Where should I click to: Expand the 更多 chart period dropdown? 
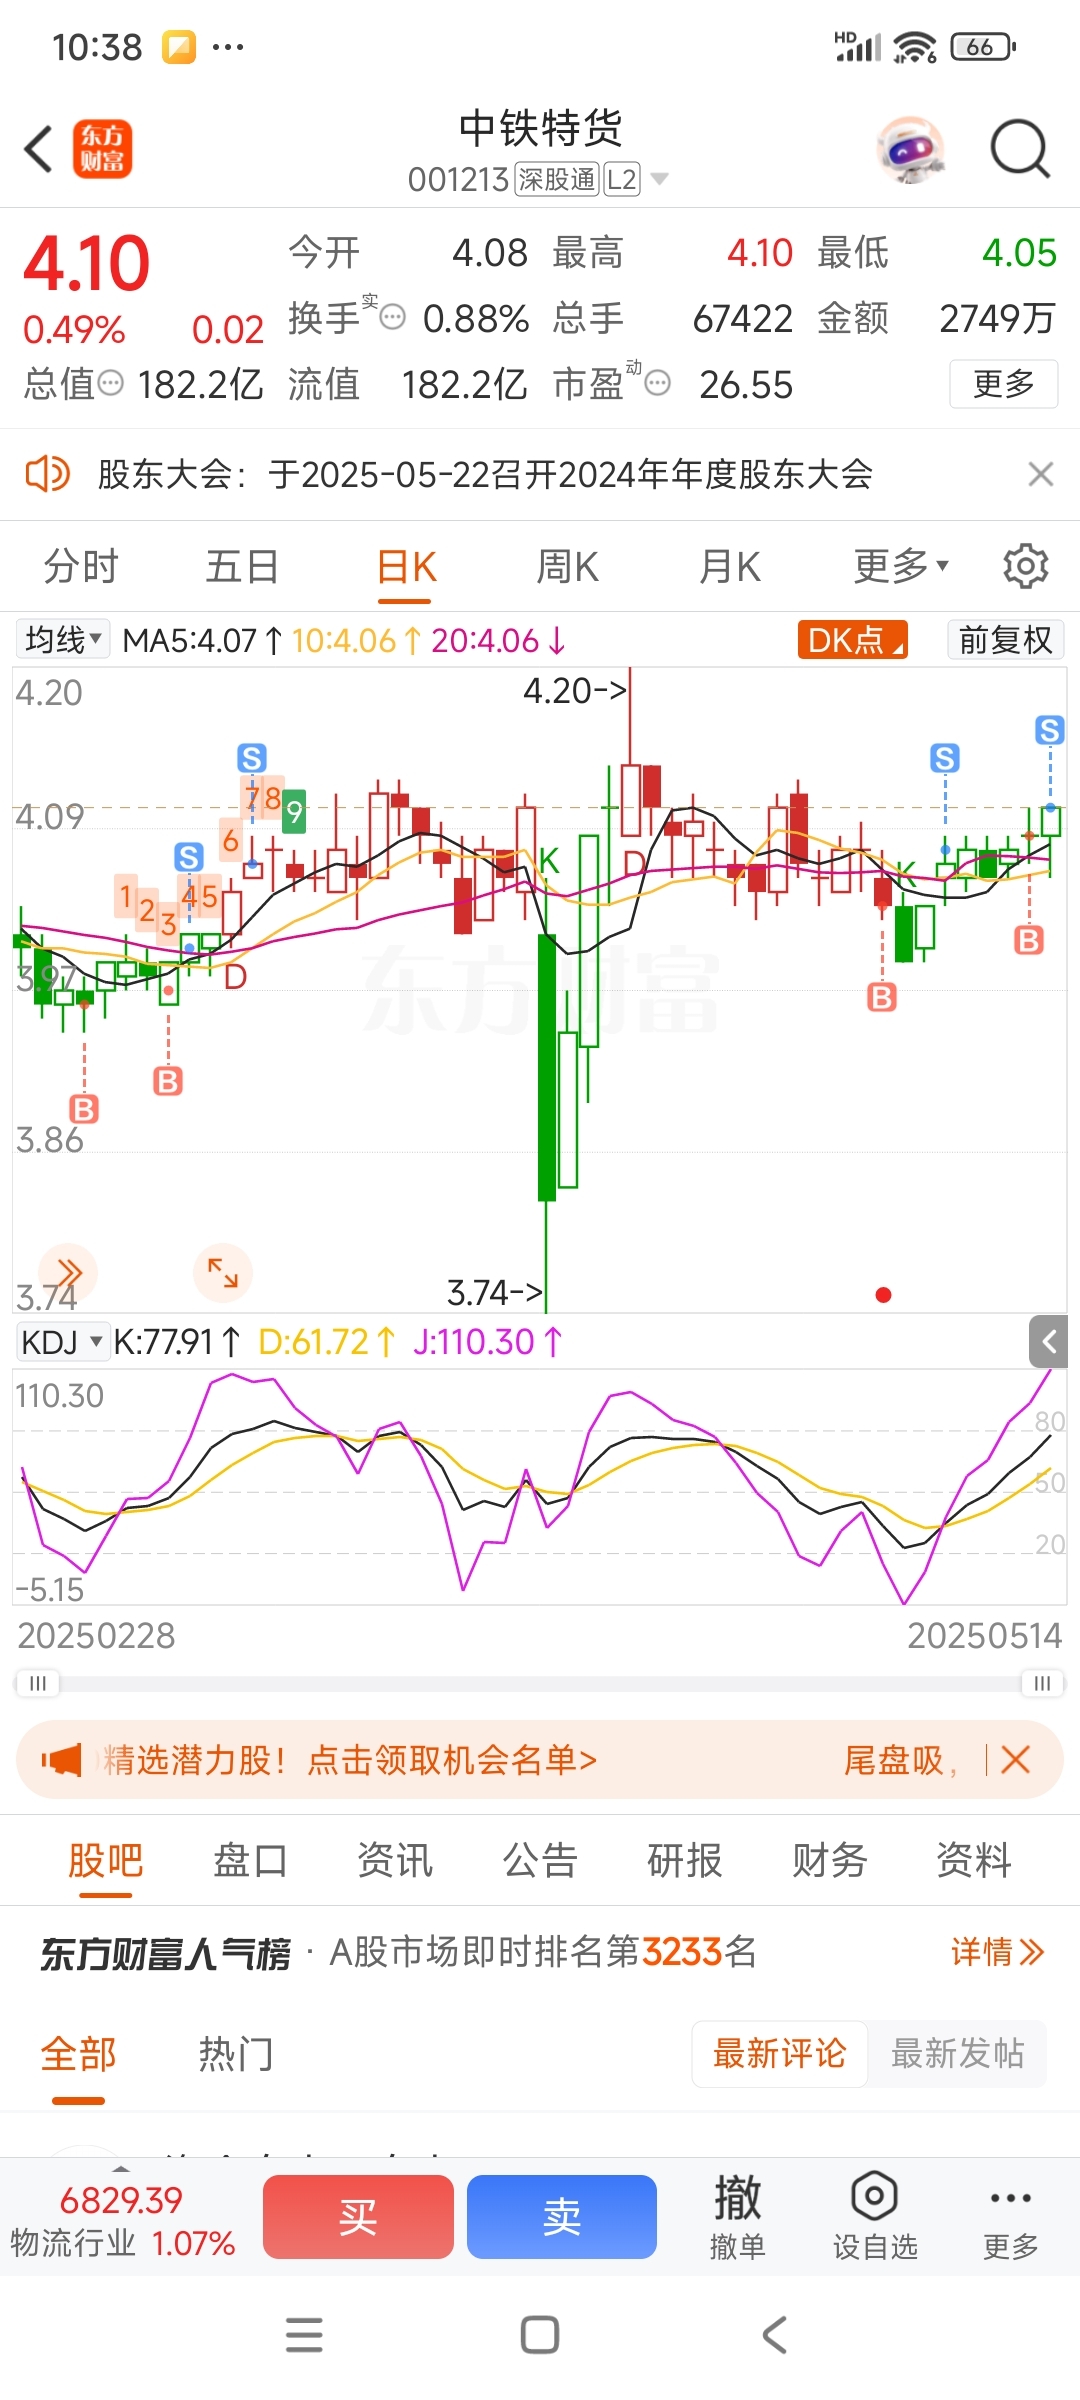pos(900,567)
